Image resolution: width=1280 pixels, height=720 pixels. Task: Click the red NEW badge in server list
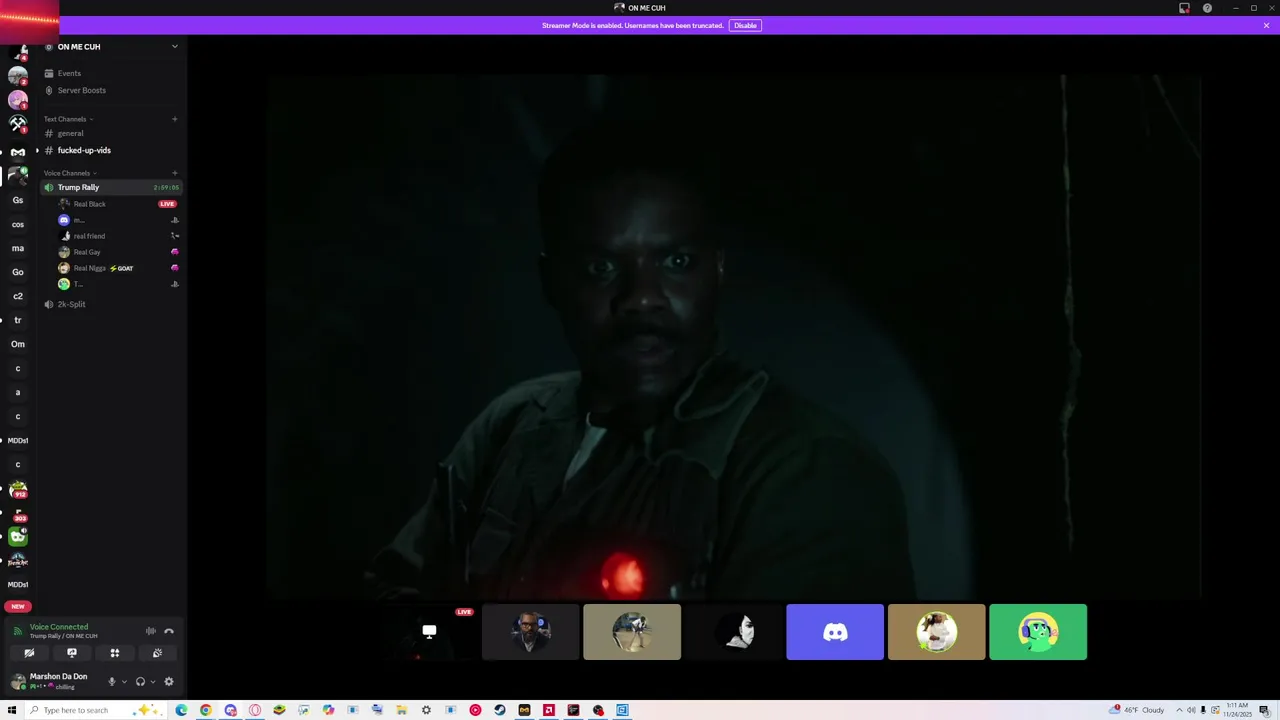18,606
